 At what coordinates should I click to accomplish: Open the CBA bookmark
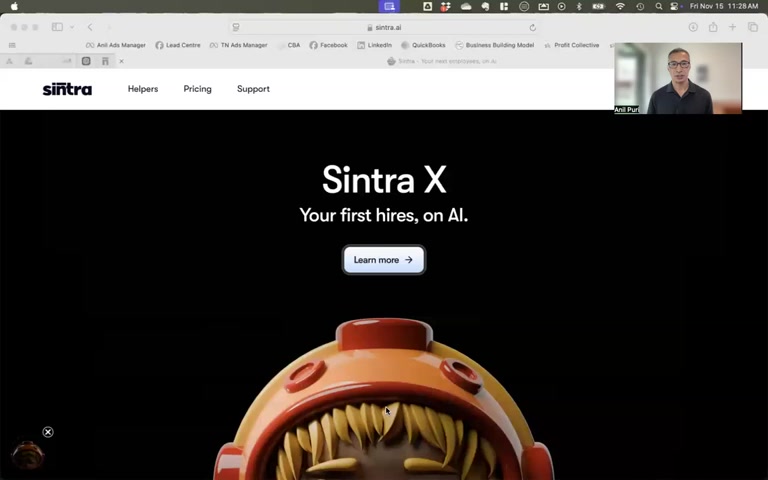click(x=289, y=45)
